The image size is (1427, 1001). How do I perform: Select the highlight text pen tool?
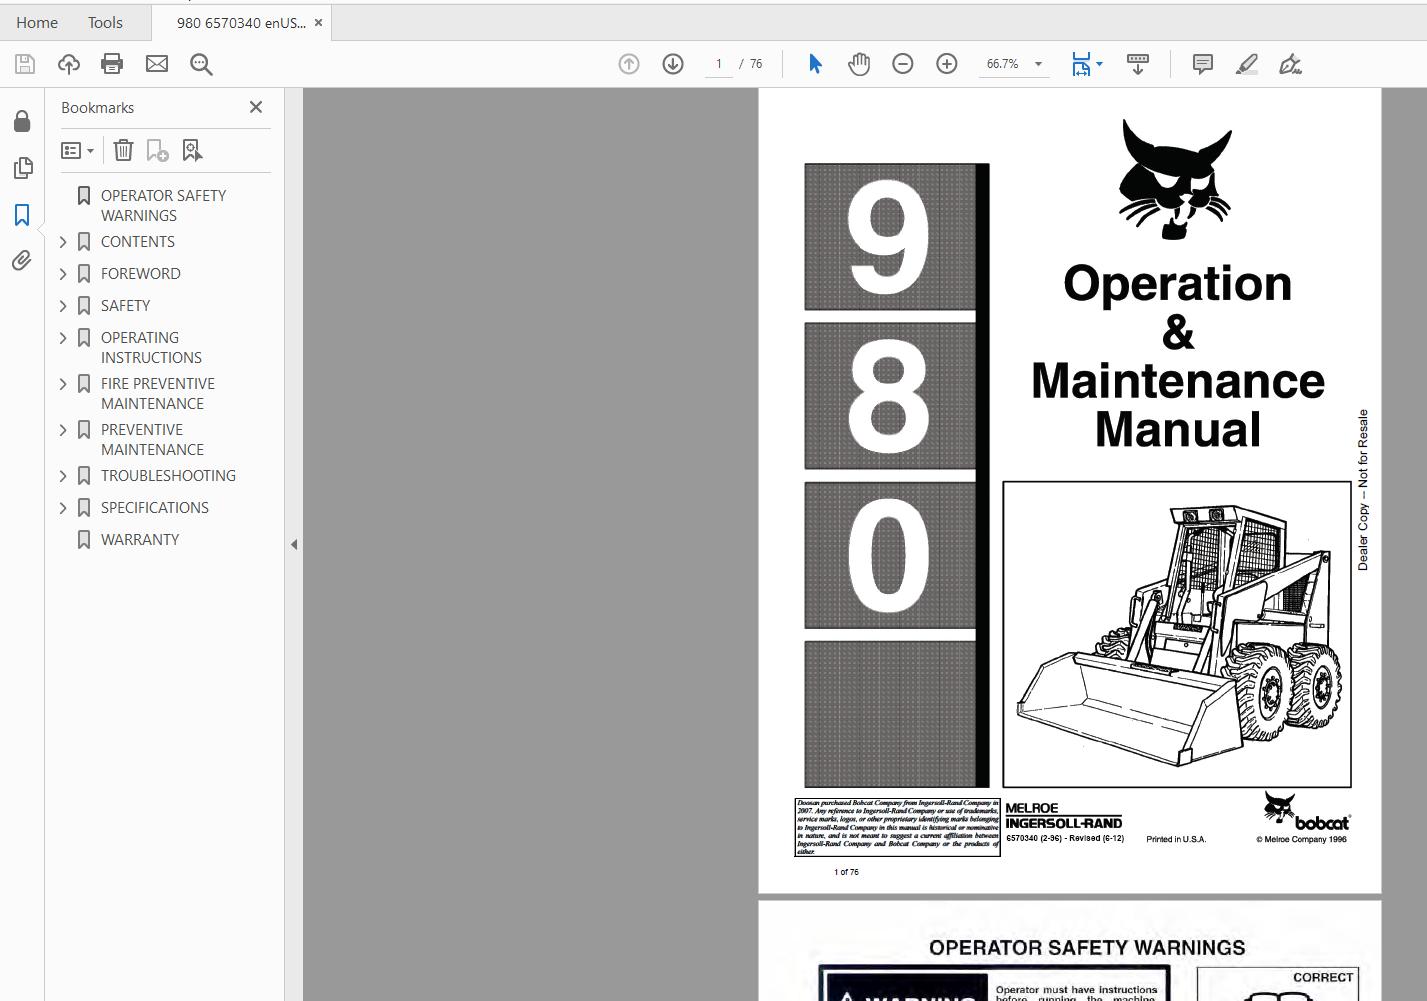(x=1247, y=64)
